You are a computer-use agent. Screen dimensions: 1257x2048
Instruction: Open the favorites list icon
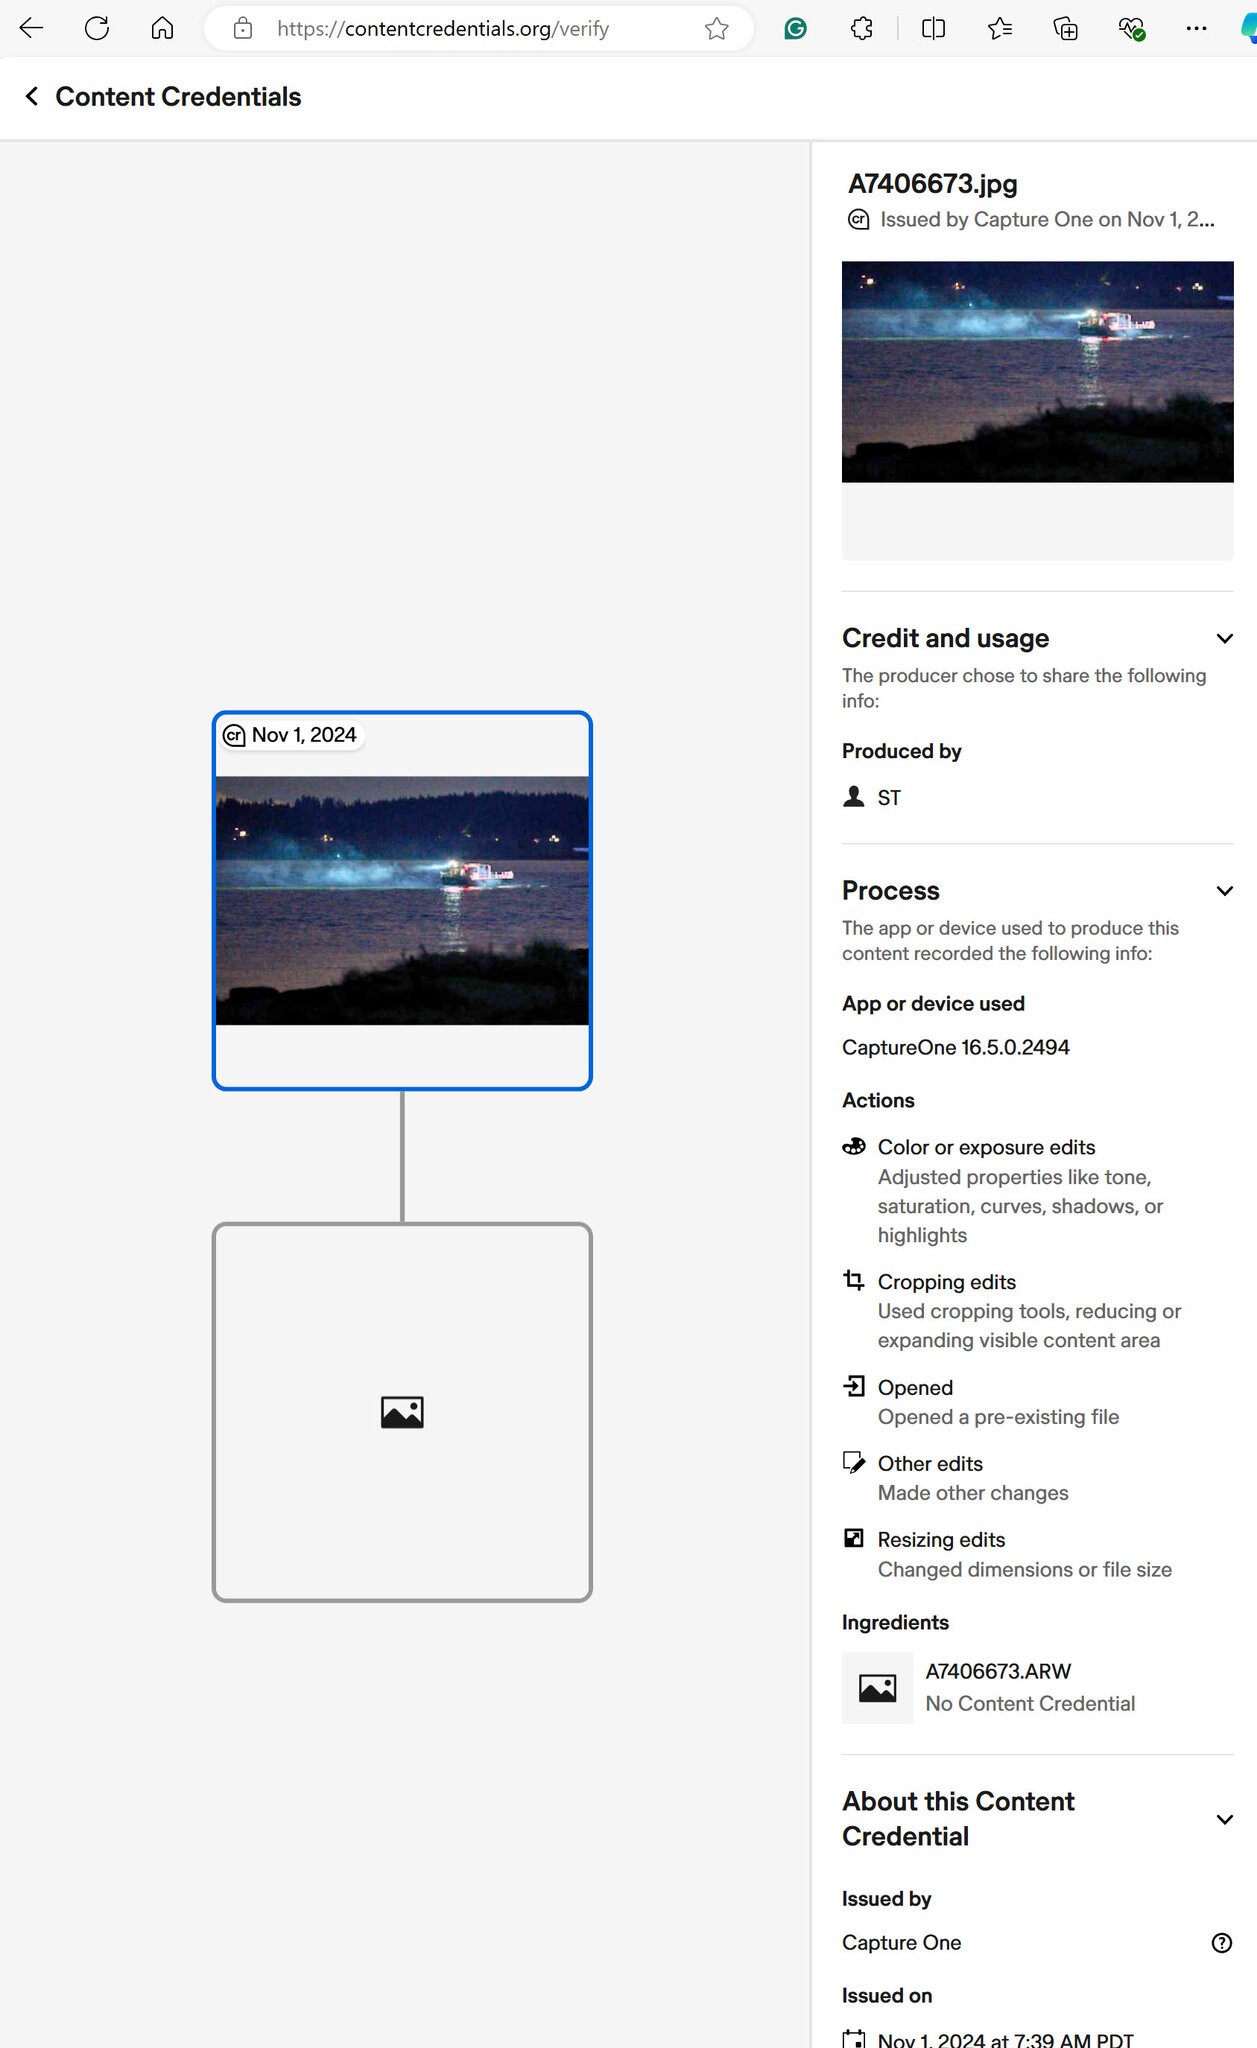(1000, 29)
